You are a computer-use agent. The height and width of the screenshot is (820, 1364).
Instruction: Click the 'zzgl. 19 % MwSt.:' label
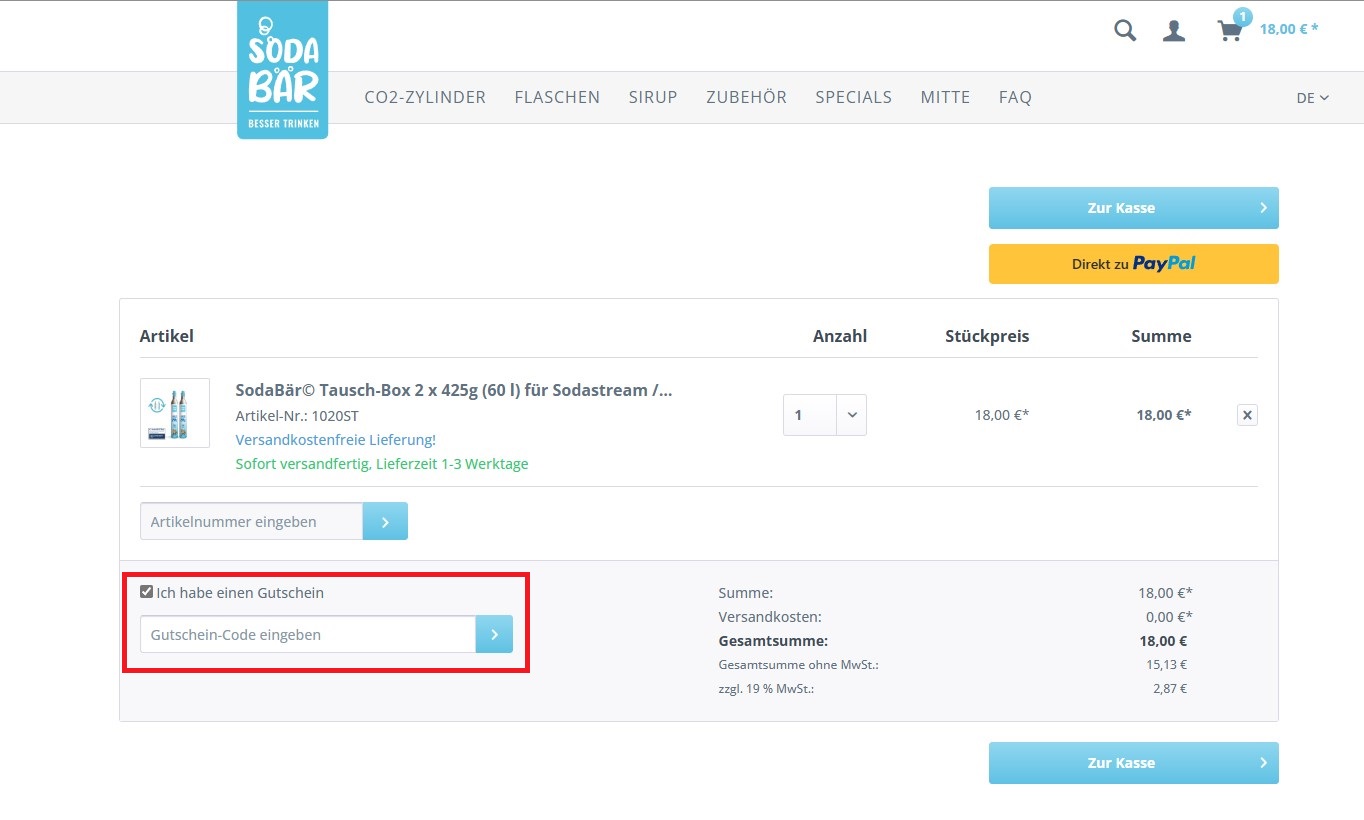(x=766, y=689)
